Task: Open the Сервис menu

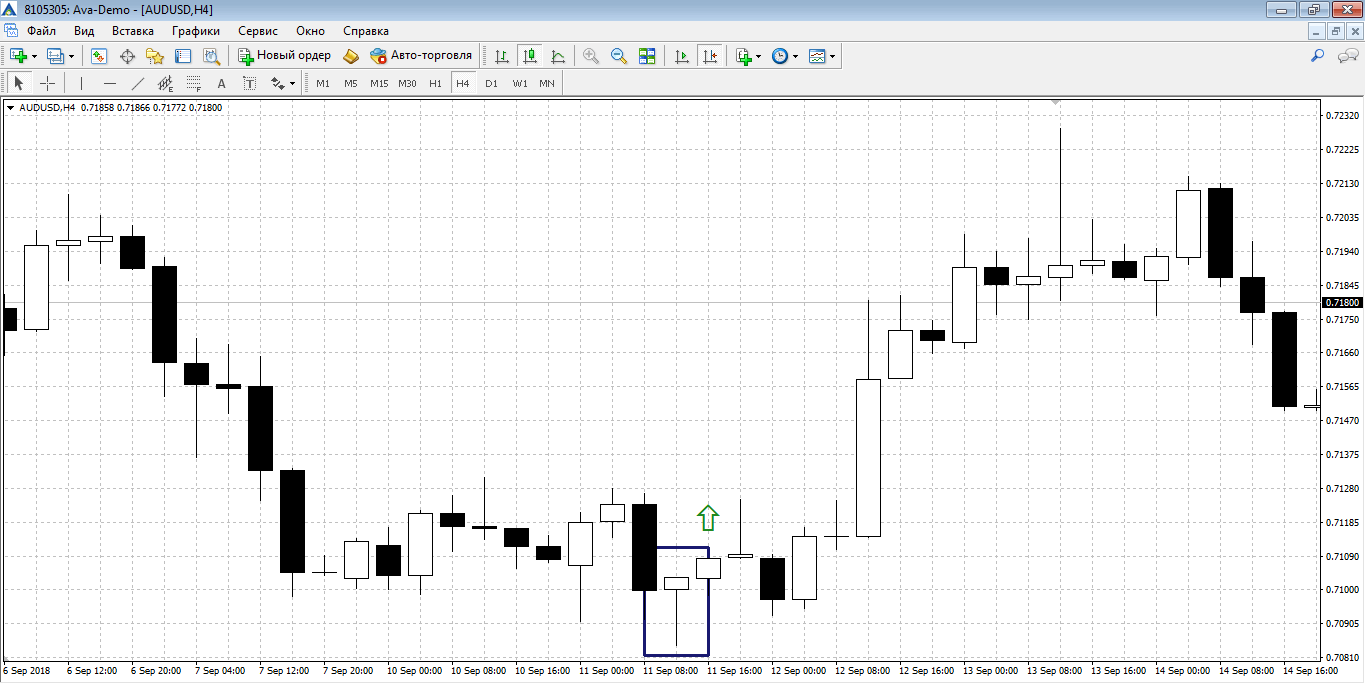Action: 258,31
